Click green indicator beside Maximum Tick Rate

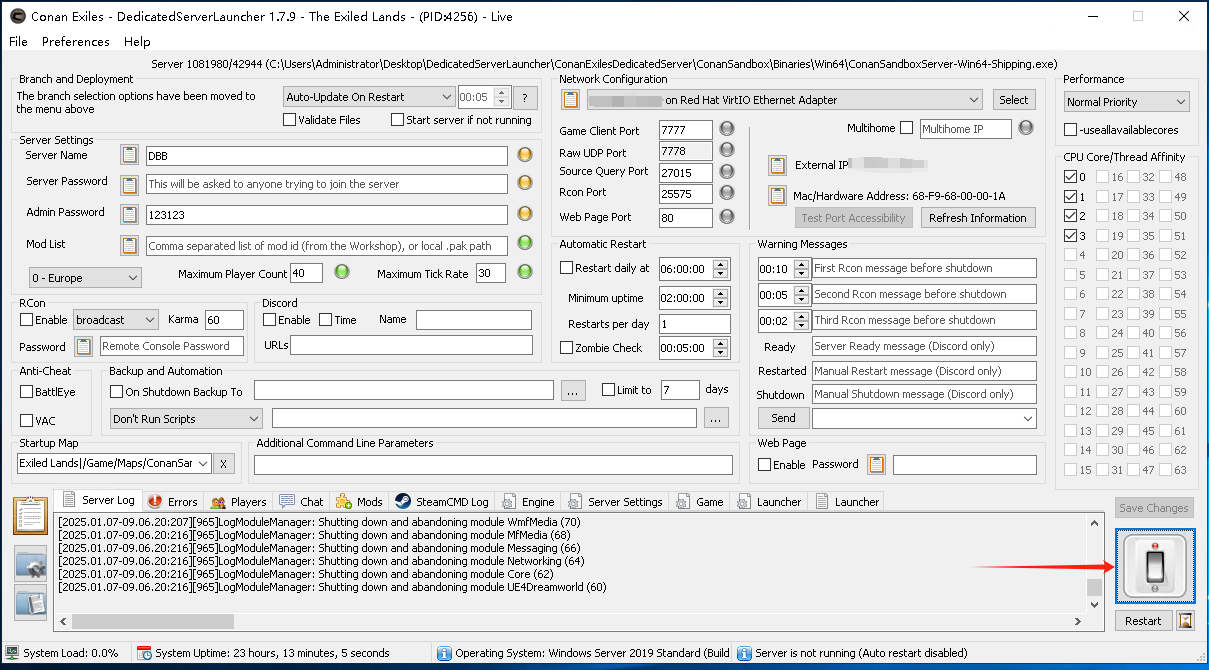pos(524,272)
